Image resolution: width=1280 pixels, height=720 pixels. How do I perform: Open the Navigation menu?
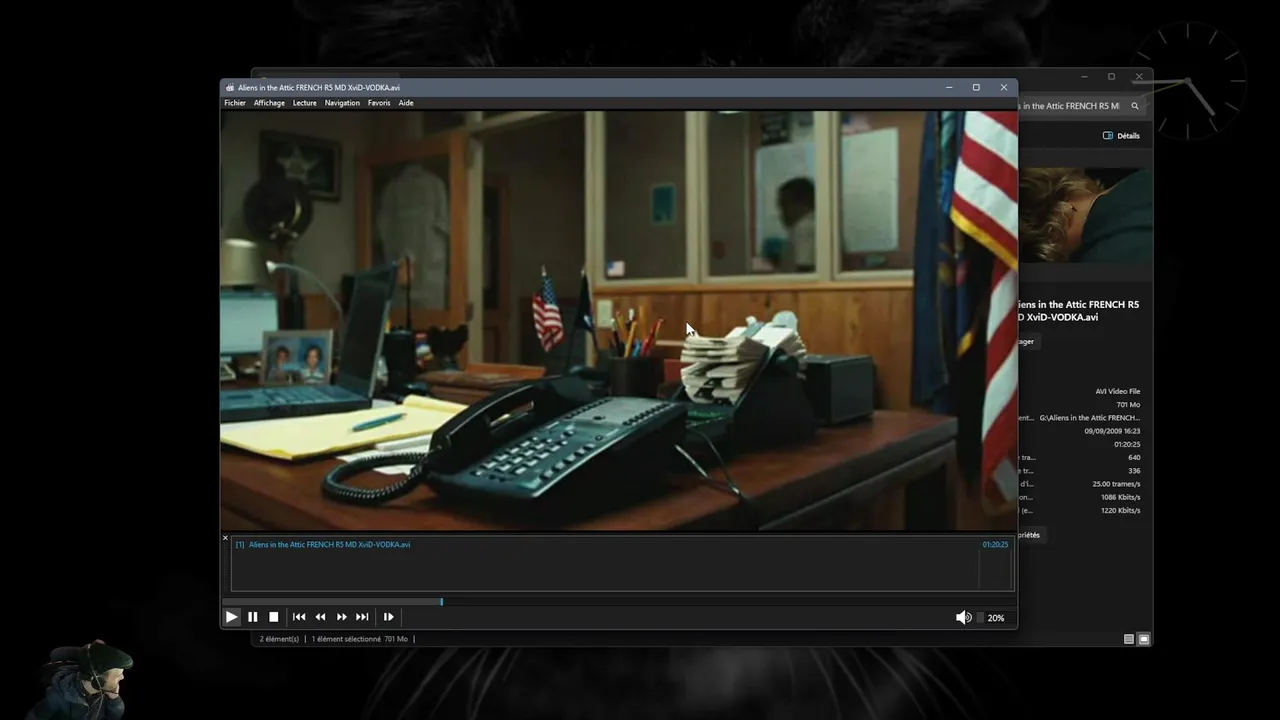click(x=342, y=103)
